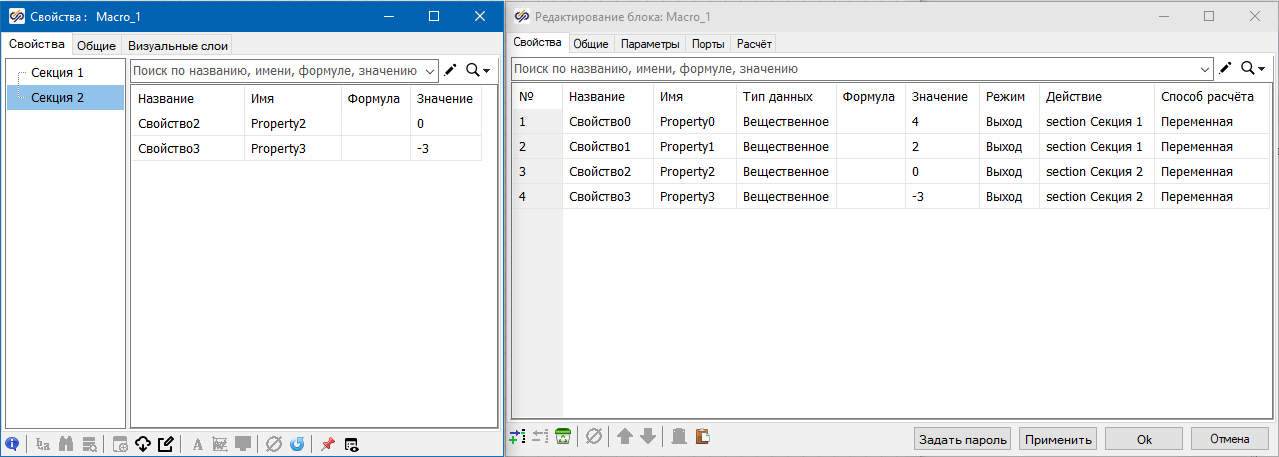
Task: Click the table-with-eye view icon
Action: pos(352,444)
